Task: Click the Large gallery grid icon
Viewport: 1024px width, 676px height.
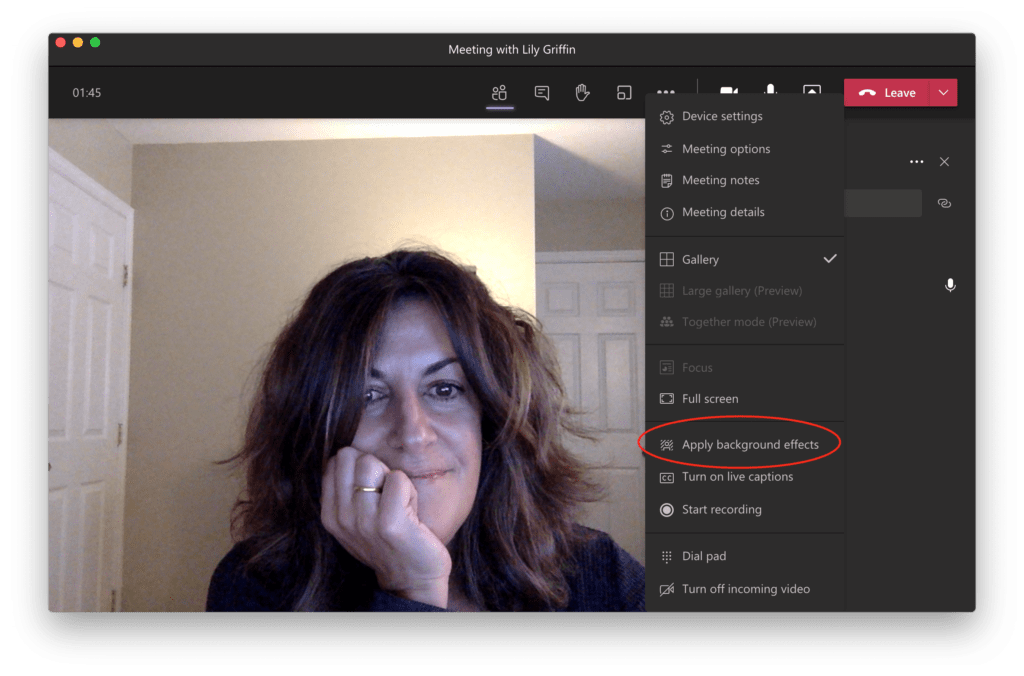Action: pyautogui.click(x=667, y=291)
